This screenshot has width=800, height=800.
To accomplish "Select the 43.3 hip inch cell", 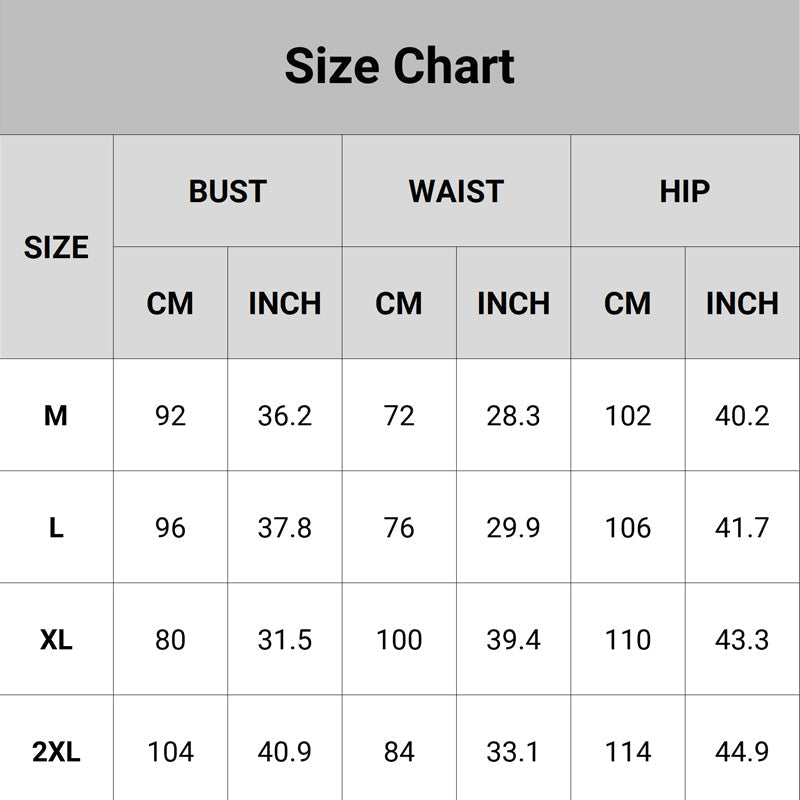I will pos(742,639).
